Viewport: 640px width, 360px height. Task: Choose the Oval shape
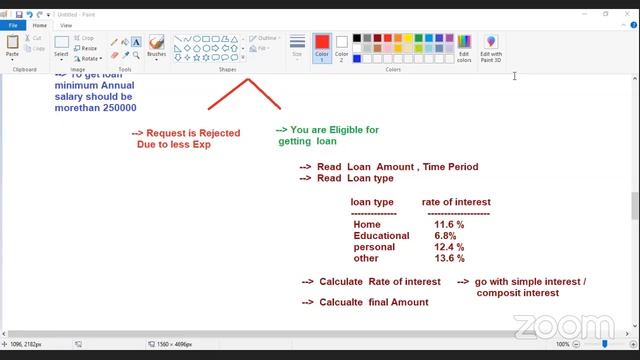[197, 39]
